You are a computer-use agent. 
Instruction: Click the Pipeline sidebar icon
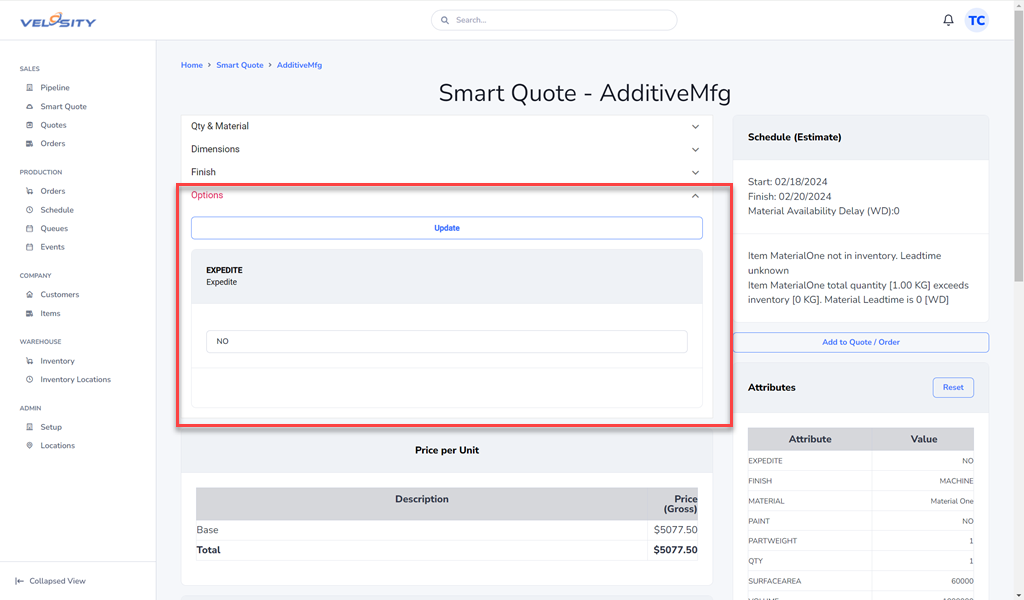pyautogui.click(x=30, y=88)
